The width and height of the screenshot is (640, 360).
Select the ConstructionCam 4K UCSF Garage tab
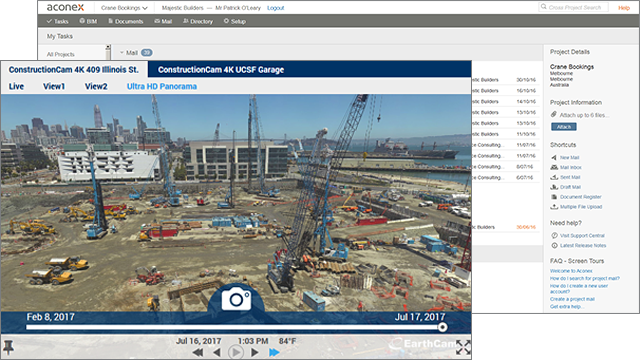click(221, 70)
